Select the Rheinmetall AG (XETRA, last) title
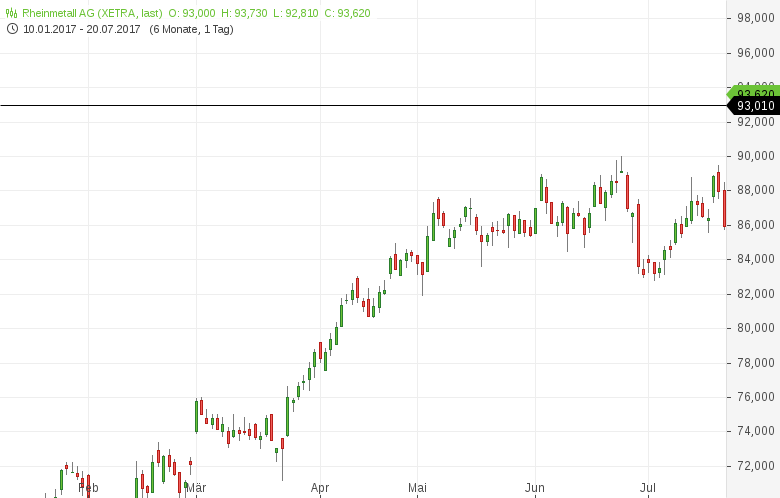This screenshot has height=498, width=780. pos(92,13)
